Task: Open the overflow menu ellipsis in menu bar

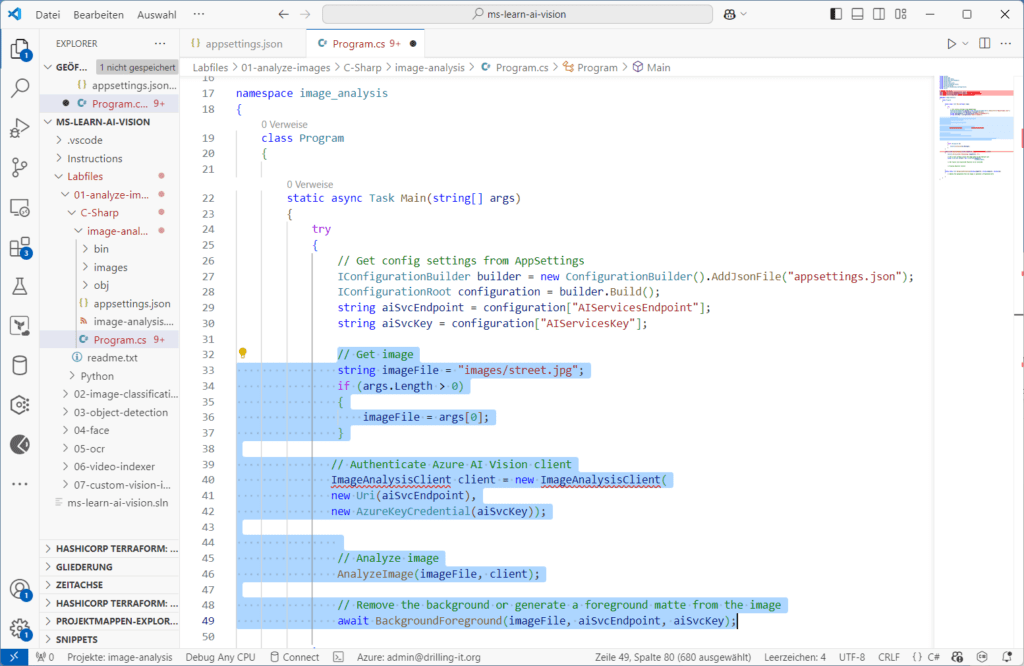Action: pyautogui.click(x=199, y=14)
